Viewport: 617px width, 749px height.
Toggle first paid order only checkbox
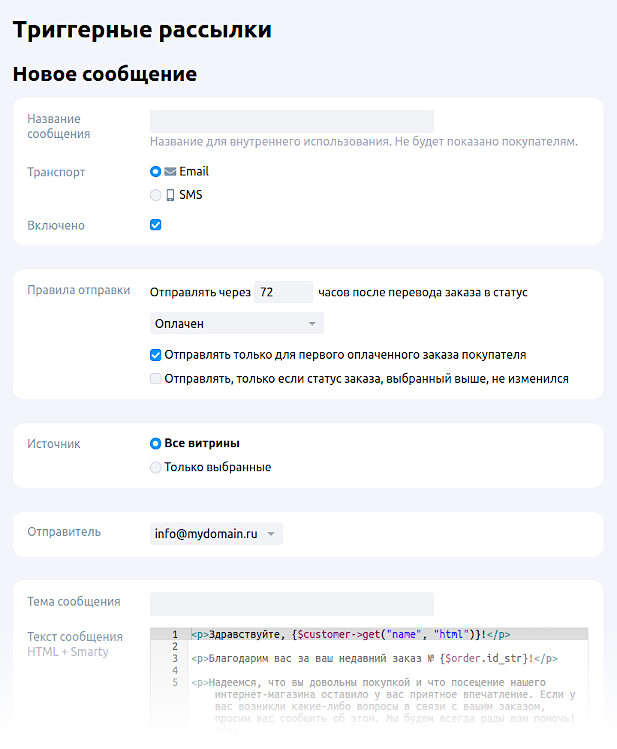pos(155,355)
